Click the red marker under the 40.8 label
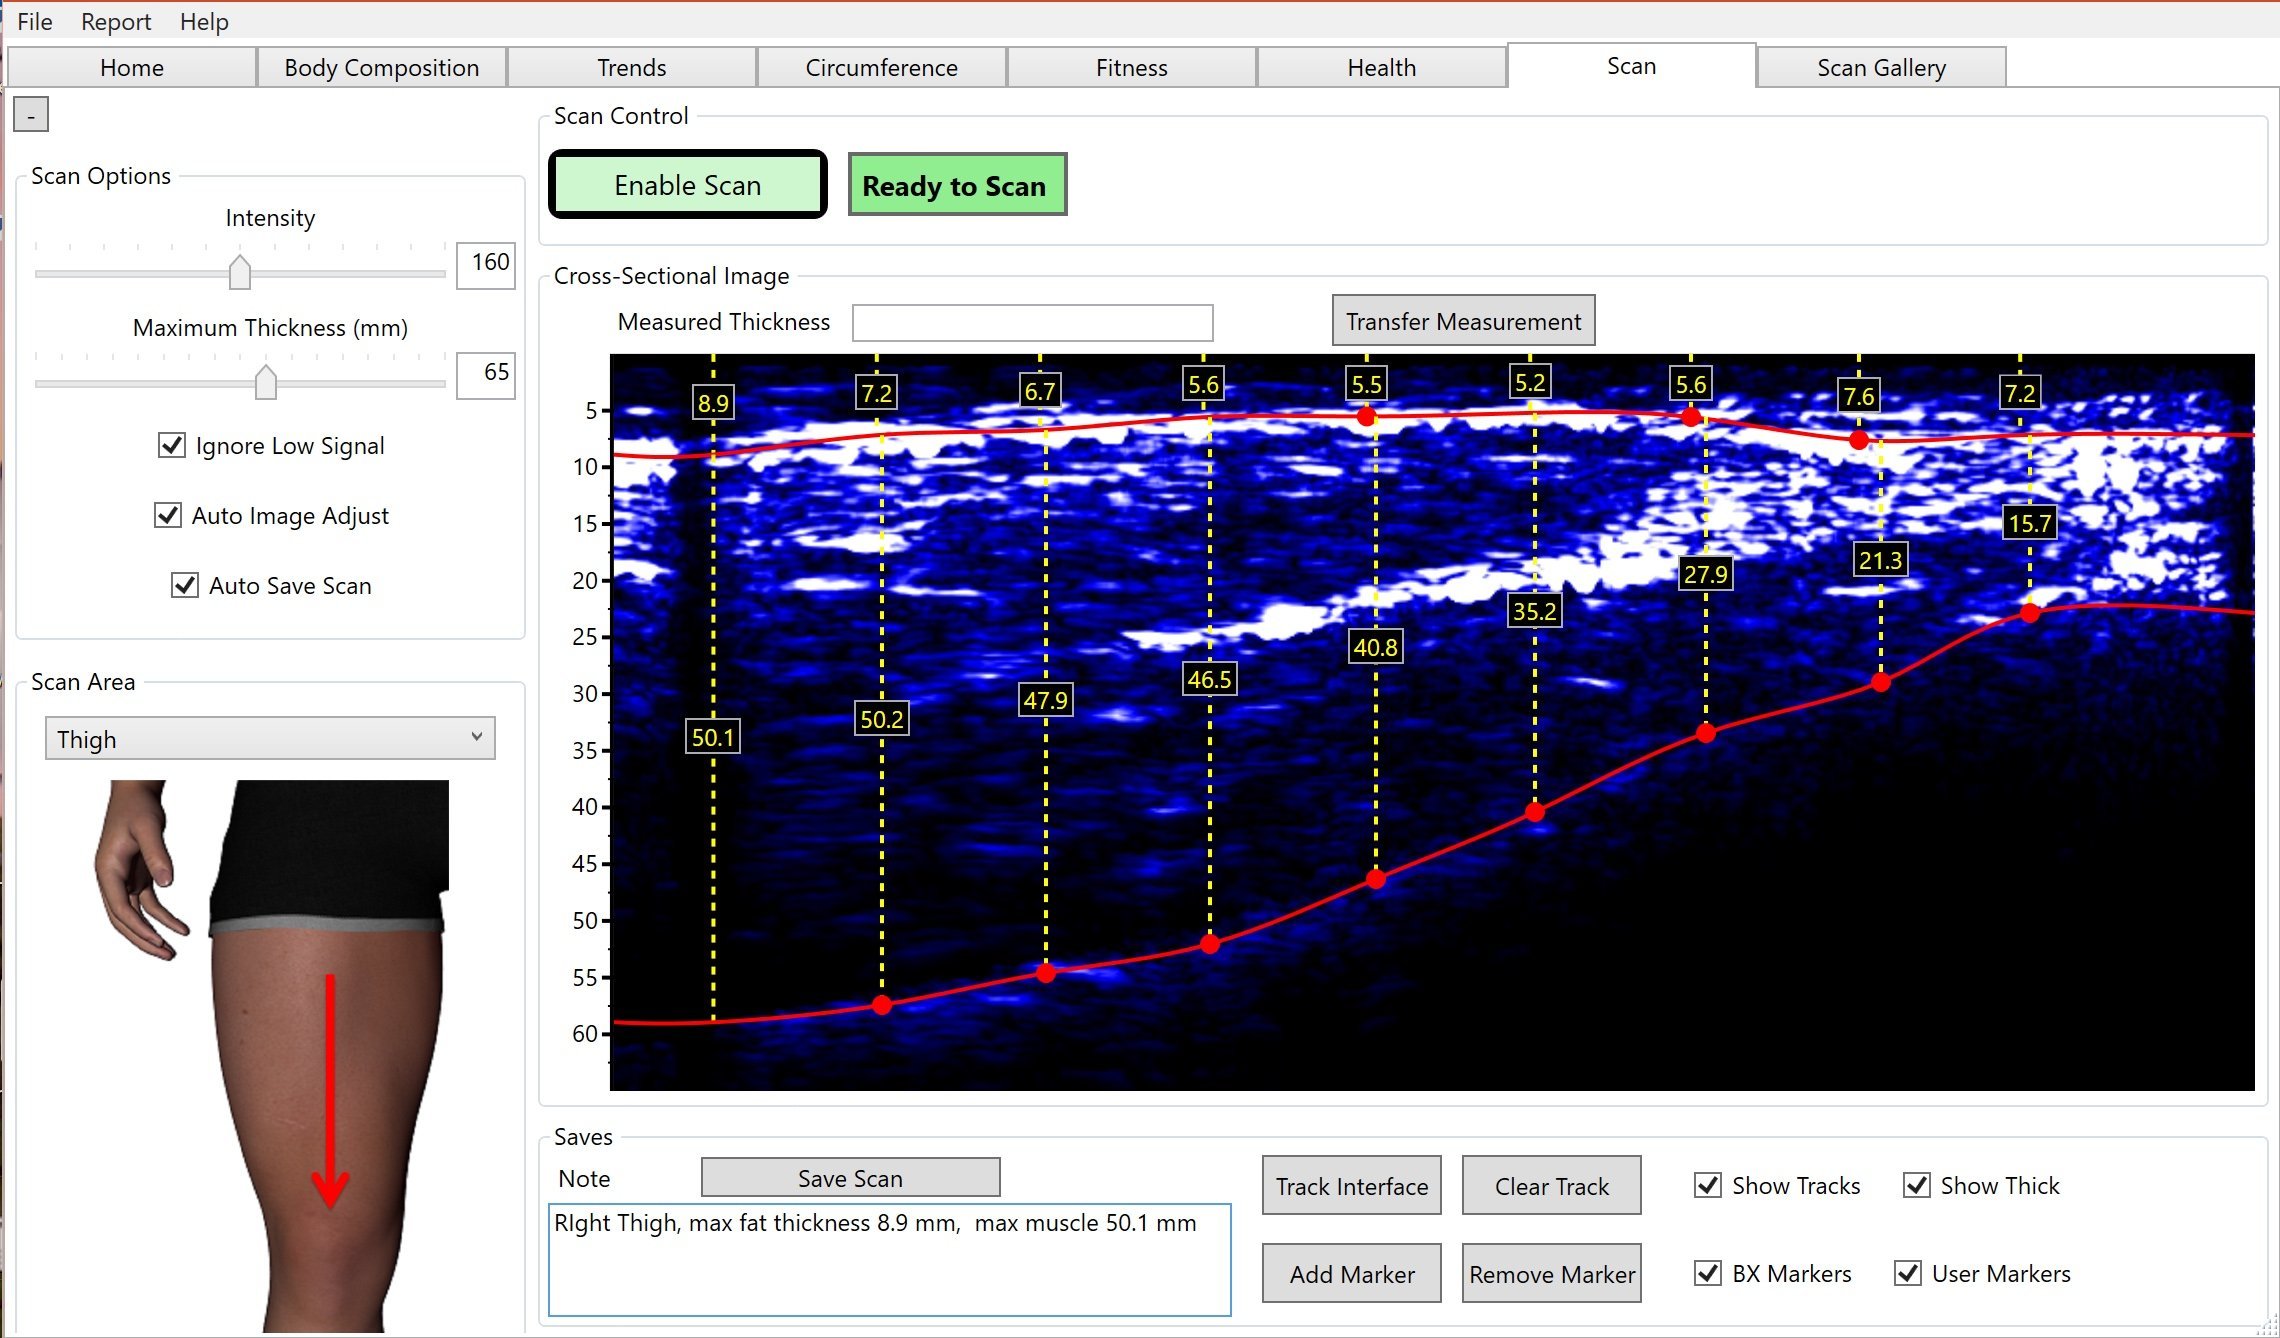This screenshot has width=2280, height=1338. pos(1376,879)
